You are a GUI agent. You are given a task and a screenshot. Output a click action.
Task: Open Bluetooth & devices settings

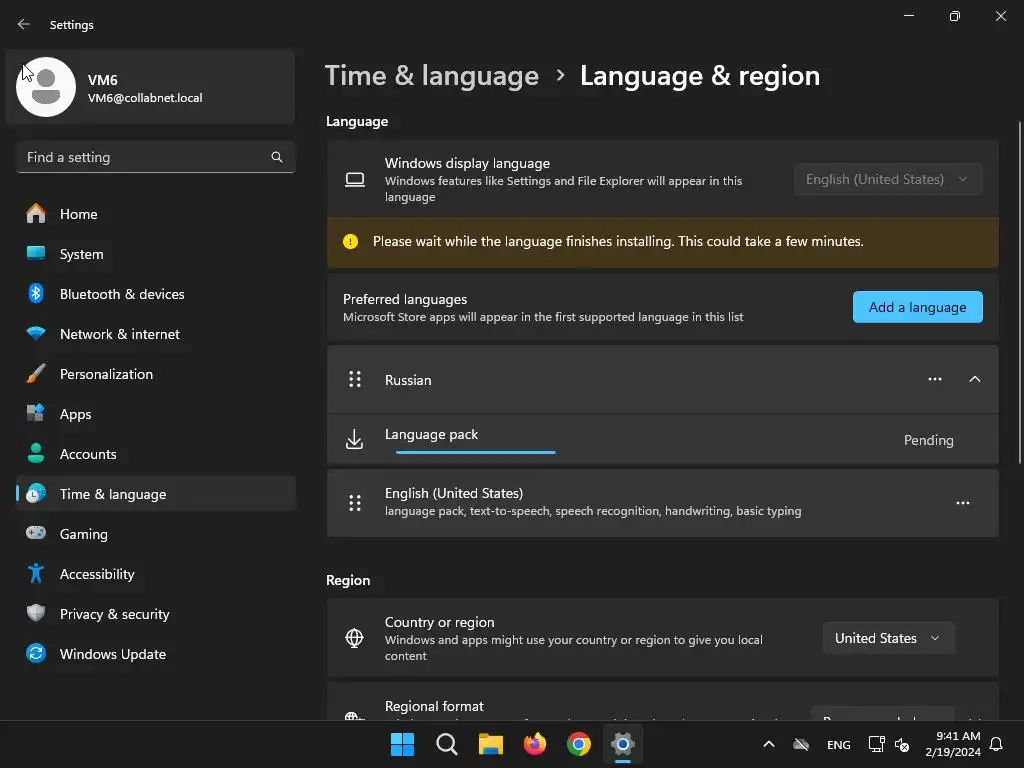coord(155,294)
